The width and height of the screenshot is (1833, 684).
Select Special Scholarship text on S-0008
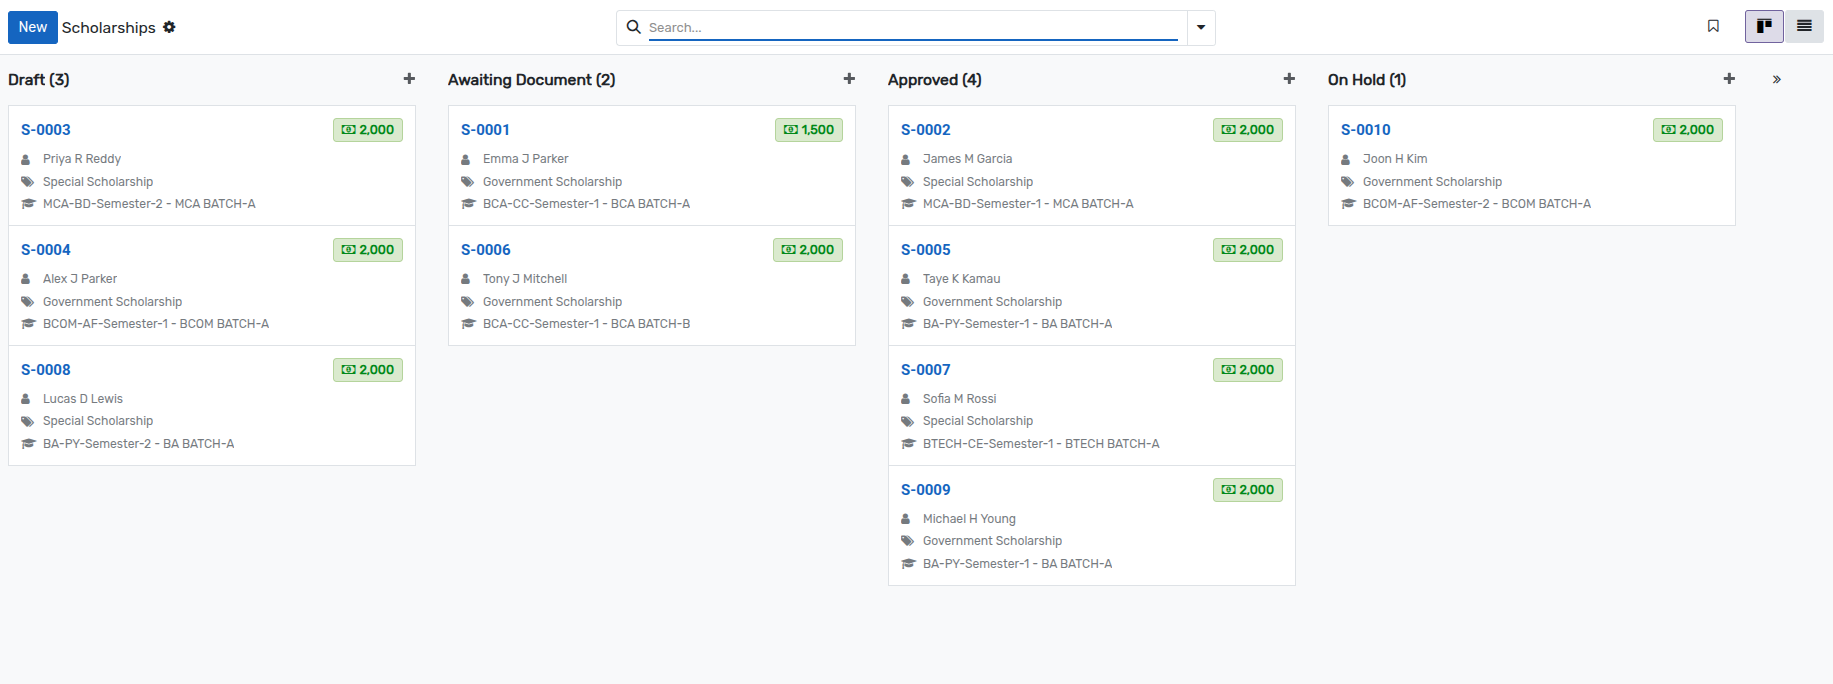click(x=98, y=421)
